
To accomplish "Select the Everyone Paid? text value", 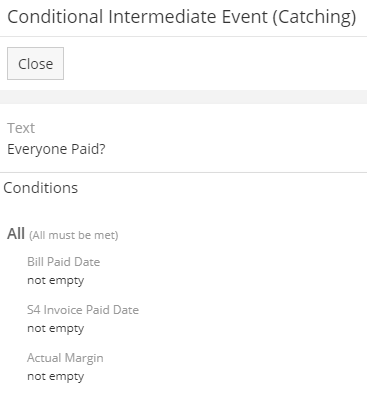I will point(56,149).
